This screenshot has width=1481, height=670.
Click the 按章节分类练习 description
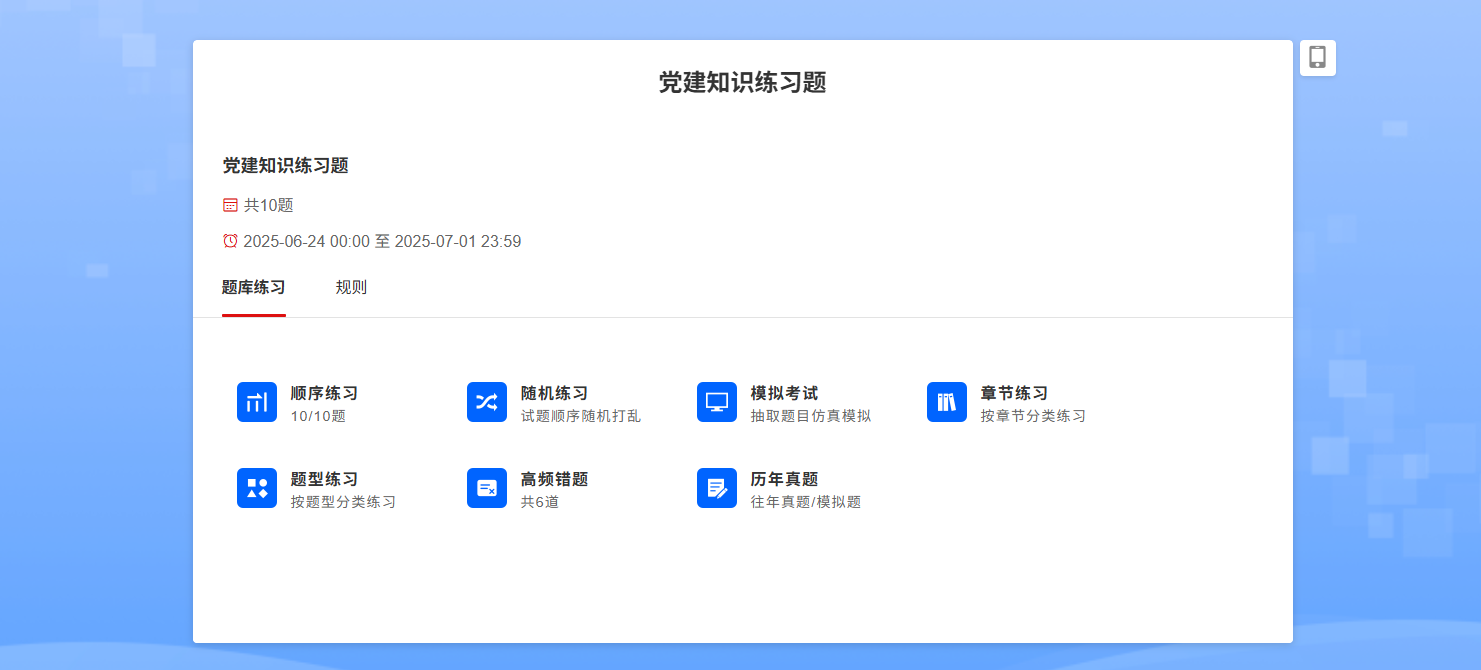(x=1033, y=416)
